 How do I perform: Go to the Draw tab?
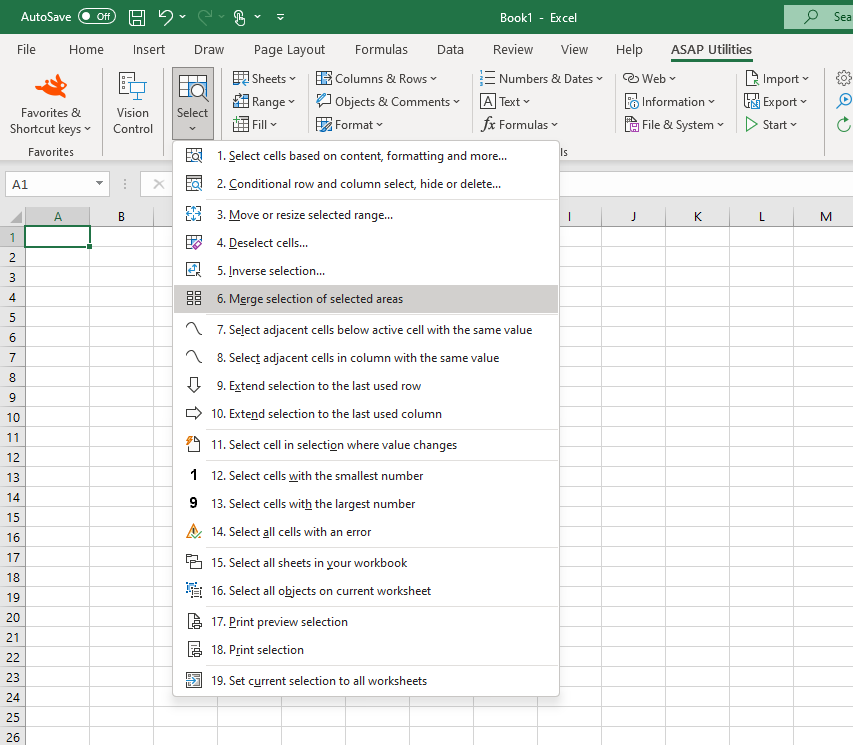pos(209,50)
